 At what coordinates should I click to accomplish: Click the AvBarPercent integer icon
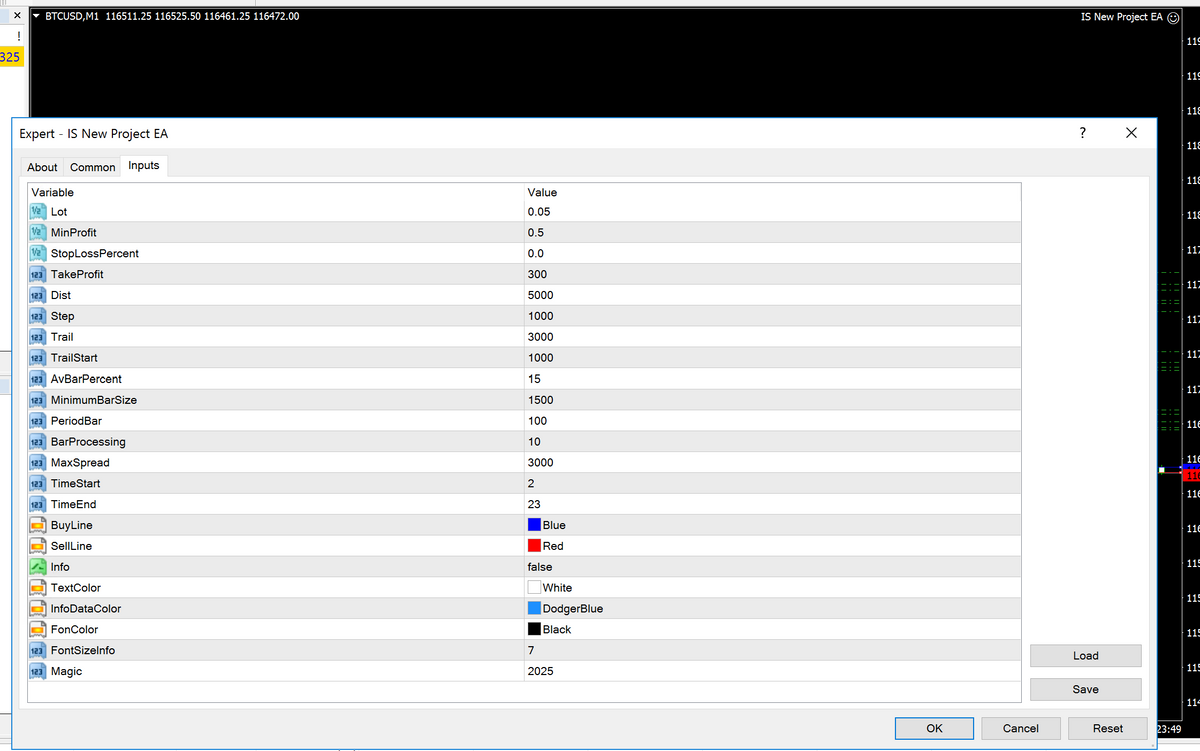[x=37, y=379]
